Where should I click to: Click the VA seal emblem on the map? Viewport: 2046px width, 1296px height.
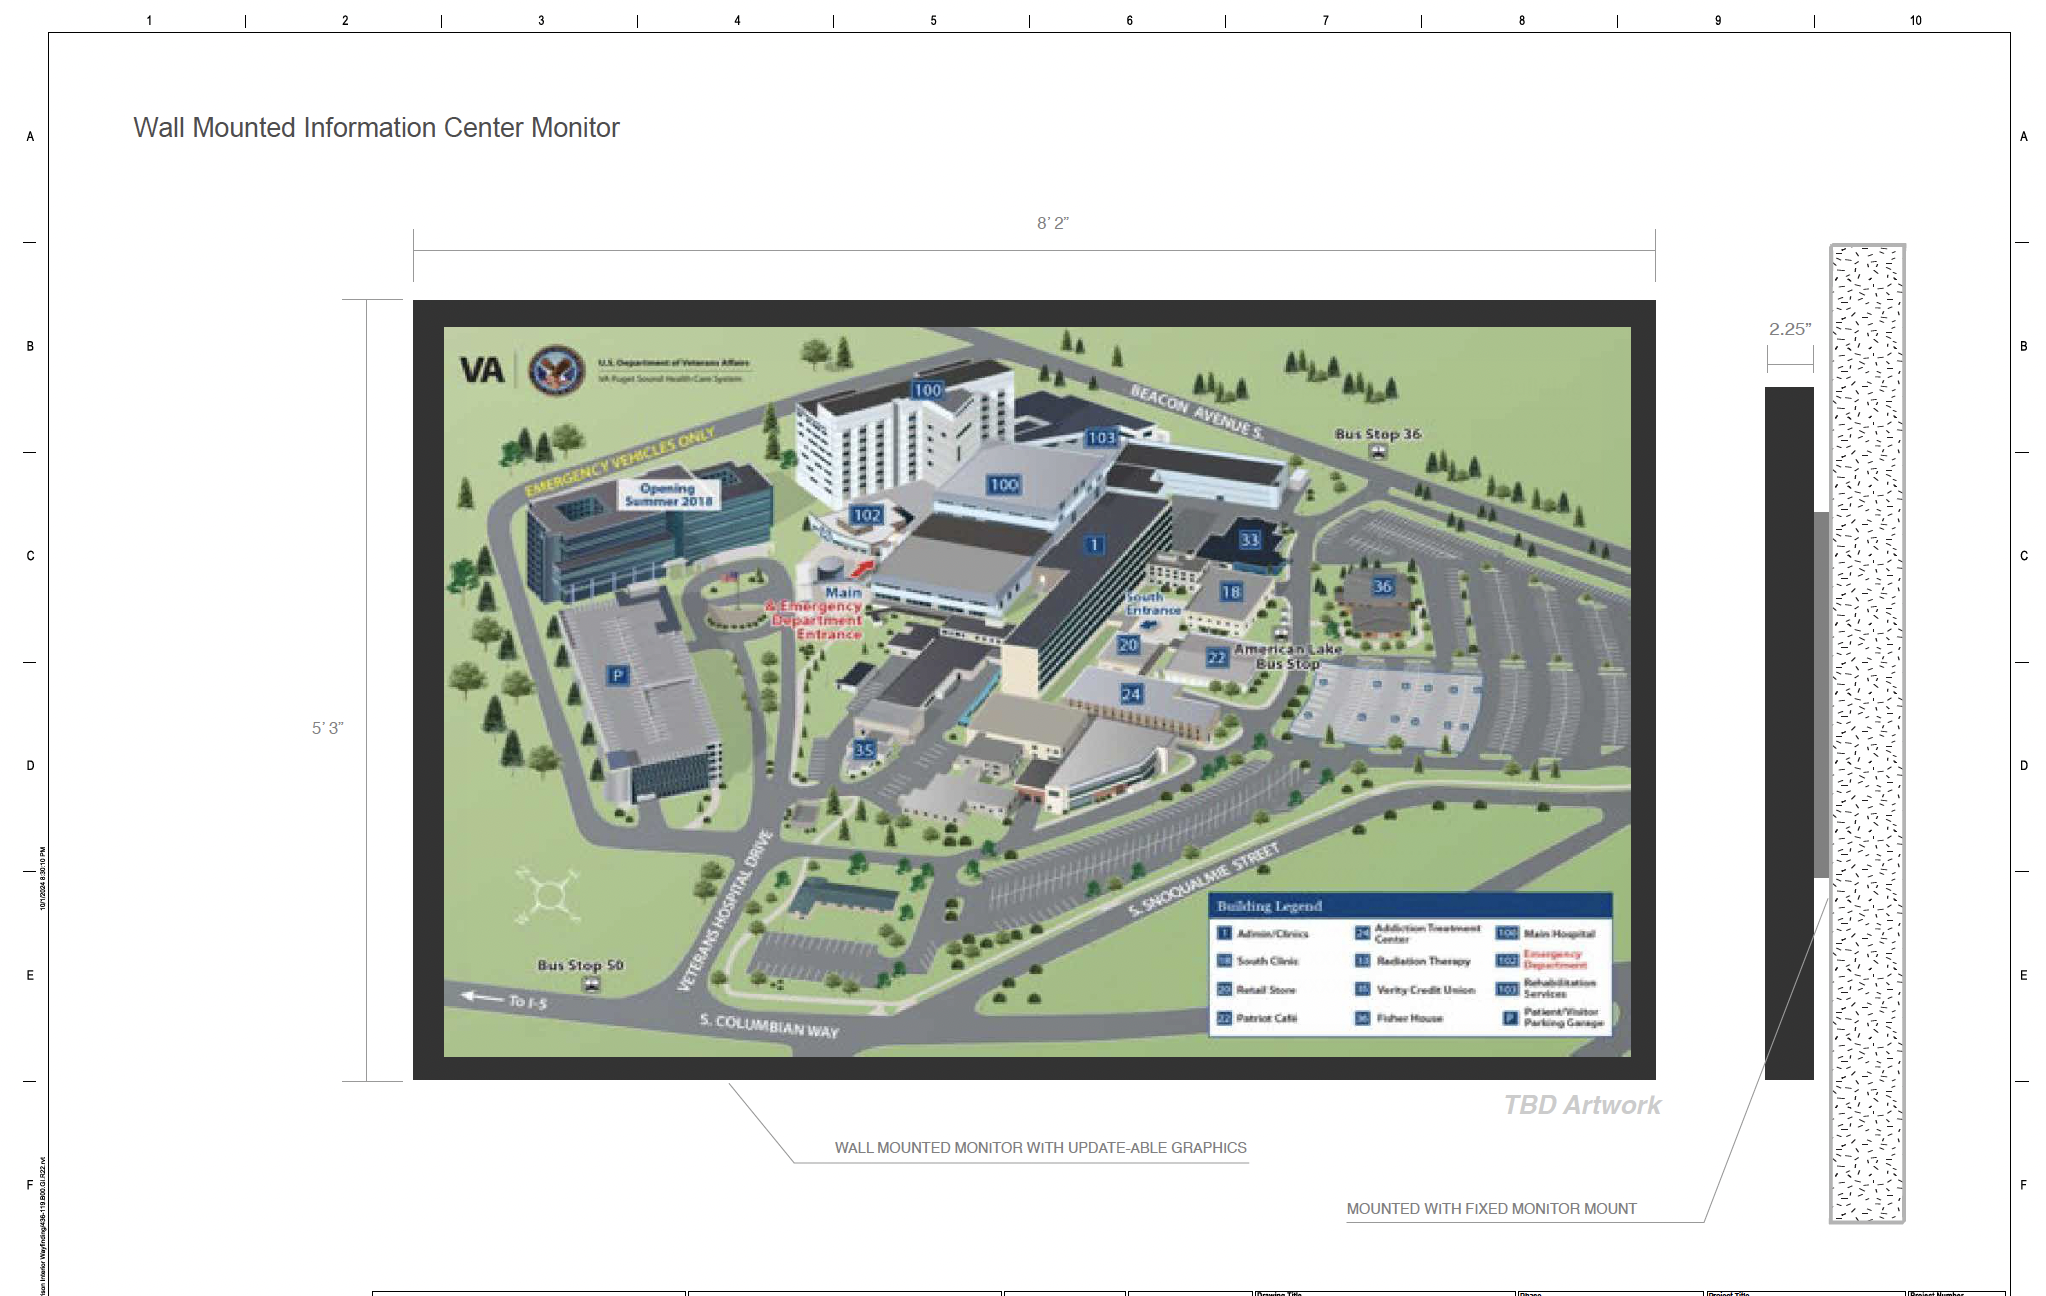[556, 370]
